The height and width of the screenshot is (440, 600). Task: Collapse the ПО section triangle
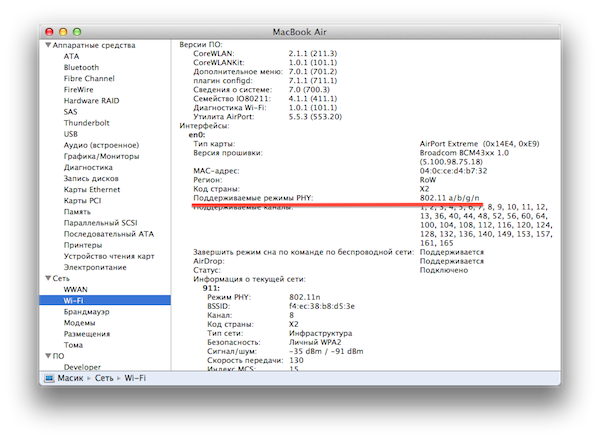point(48,356)
